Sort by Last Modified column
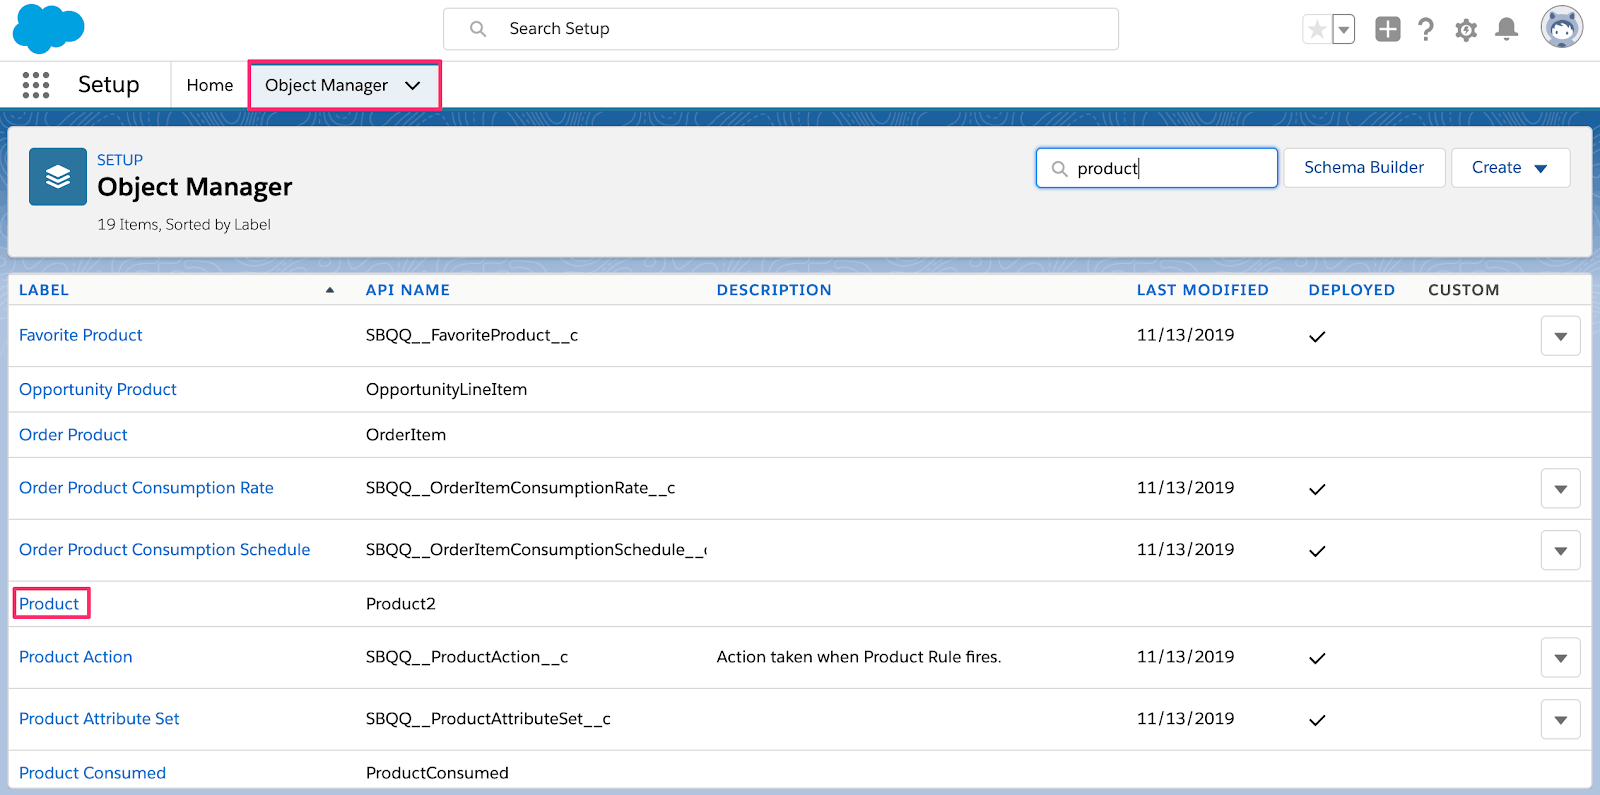Screen dimensions: 1600x795 pyautogui.click(x=1203, y=290)
